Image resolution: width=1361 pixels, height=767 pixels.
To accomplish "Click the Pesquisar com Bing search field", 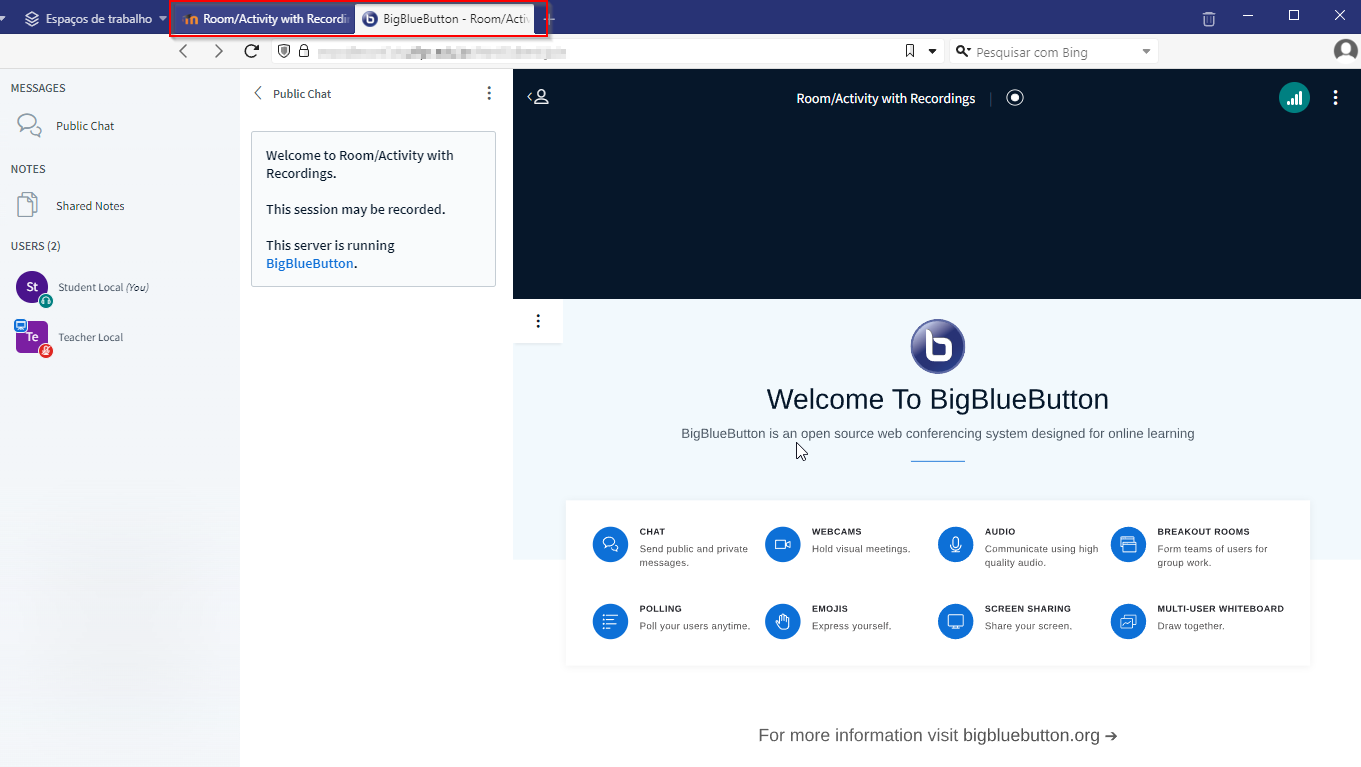I will pos(1052,52).
